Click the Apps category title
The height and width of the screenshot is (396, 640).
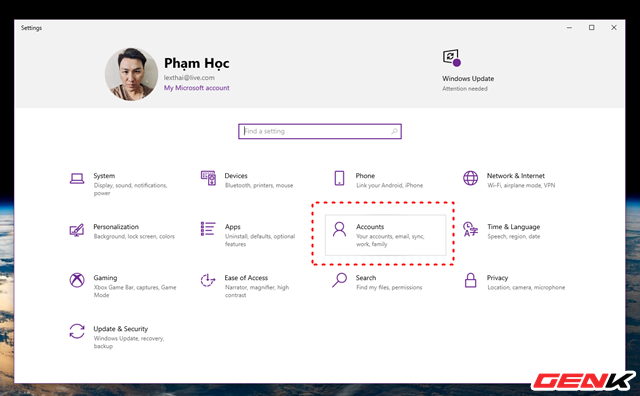[x=232, y=227]
